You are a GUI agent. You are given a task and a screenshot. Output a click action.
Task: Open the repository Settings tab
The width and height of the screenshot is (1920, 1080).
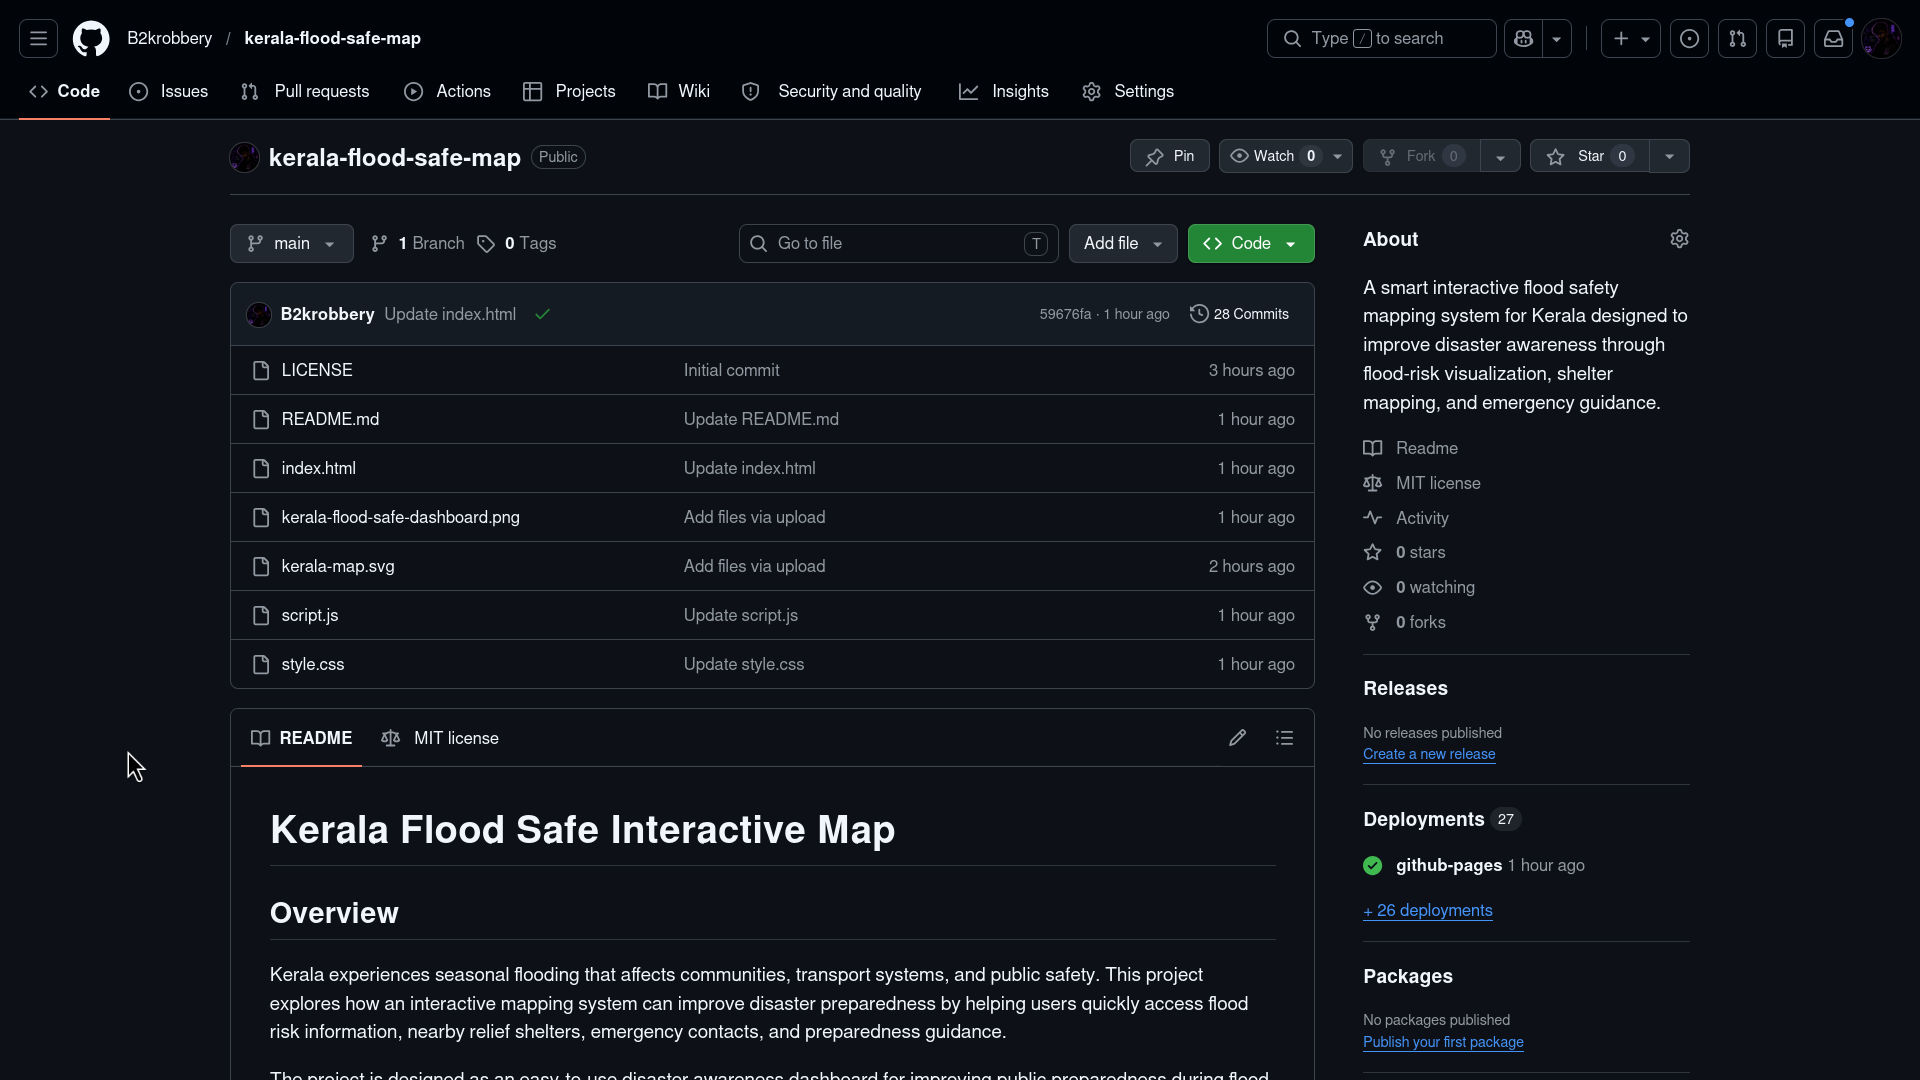pos(1128,91)
